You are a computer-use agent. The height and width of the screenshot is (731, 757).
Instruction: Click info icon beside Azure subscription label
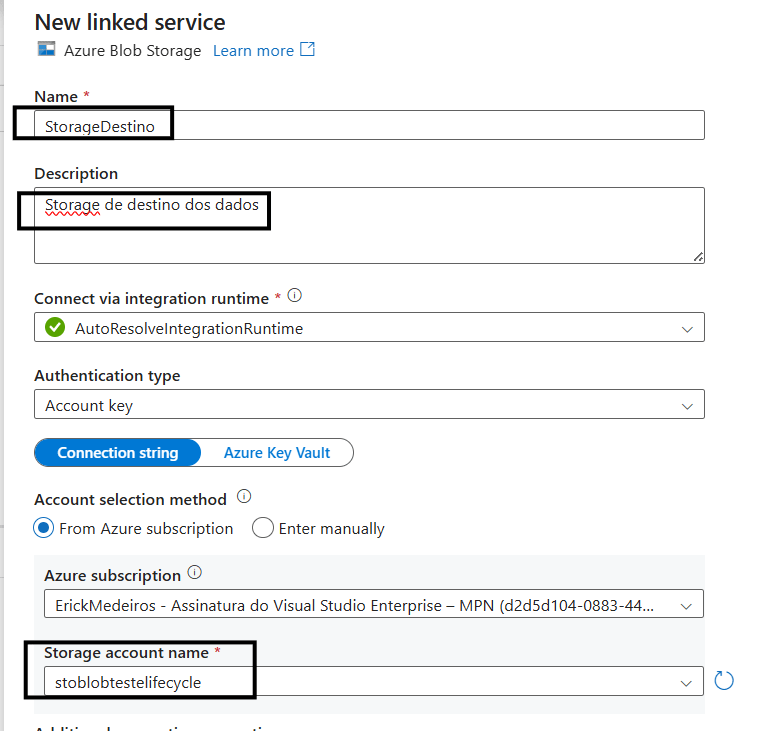tap(195, 574)
